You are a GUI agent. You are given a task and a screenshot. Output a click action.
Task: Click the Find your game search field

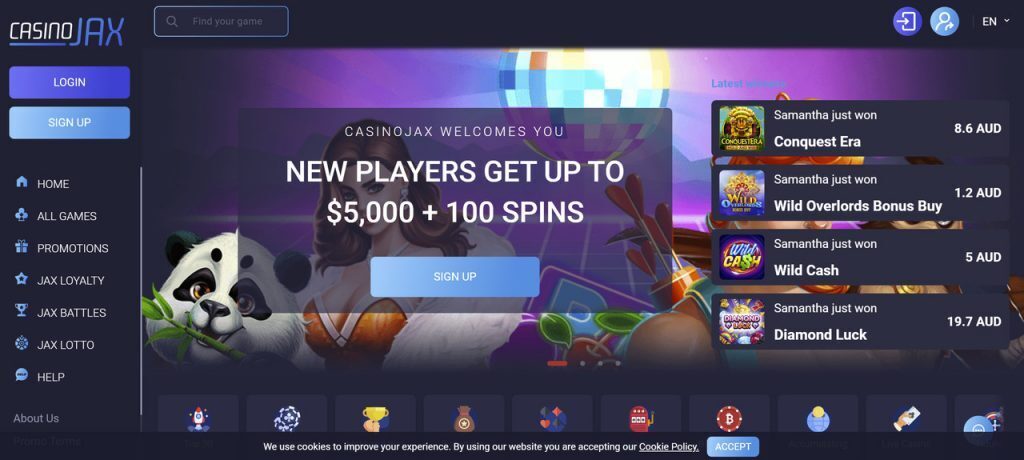221,22
